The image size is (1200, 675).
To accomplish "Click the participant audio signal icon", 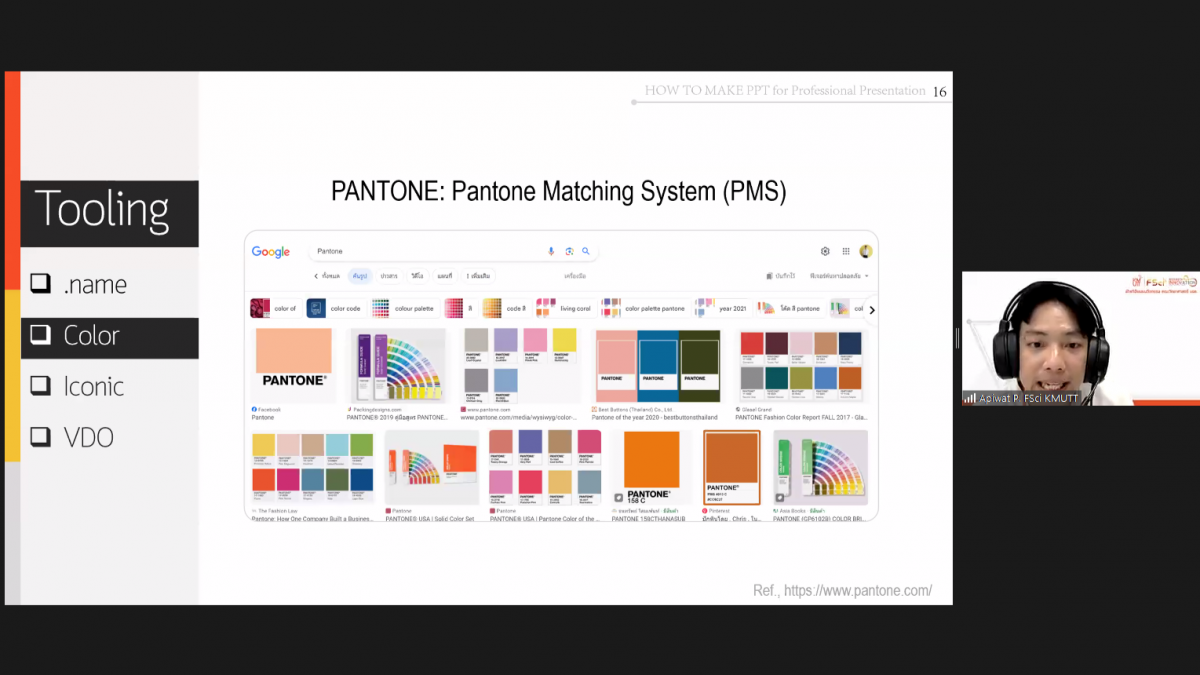I will click(970, 398).
